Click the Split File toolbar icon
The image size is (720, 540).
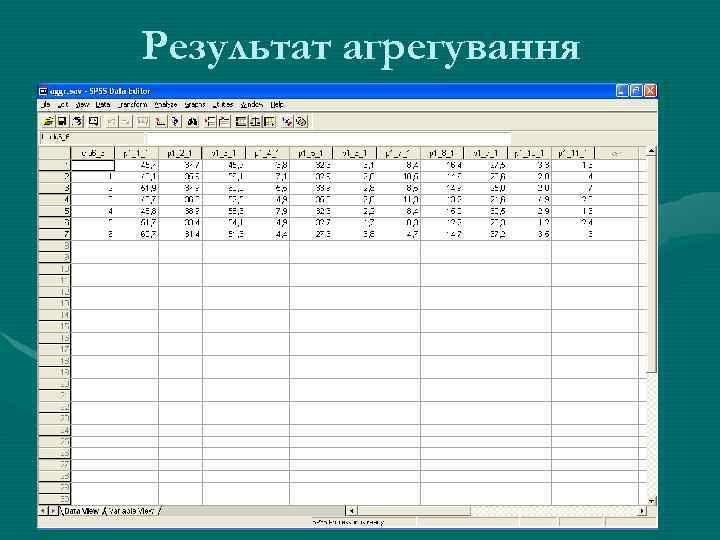point(241,122)
